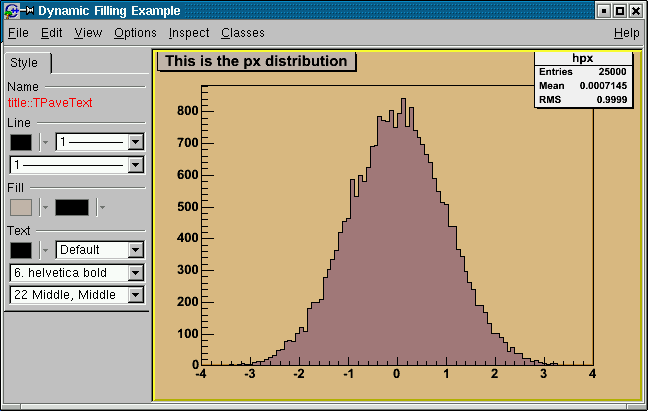Switch to the Style tab
The height and width of the screenshot is (411, 648).
coord(25,63)
